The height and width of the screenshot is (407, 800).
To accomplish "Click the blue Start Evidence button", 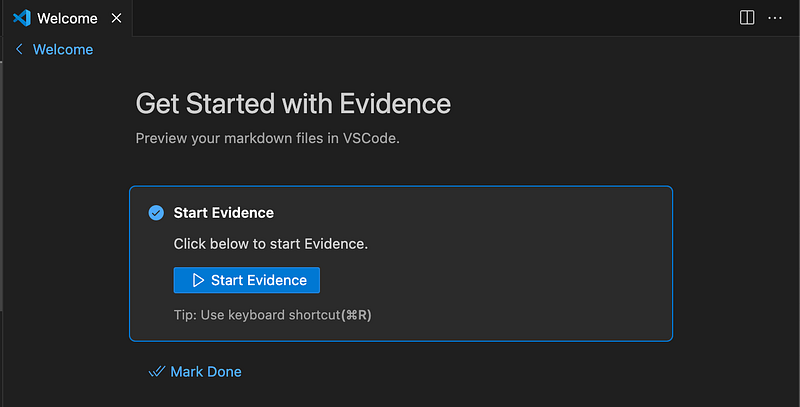I will (x=246, y=280).
